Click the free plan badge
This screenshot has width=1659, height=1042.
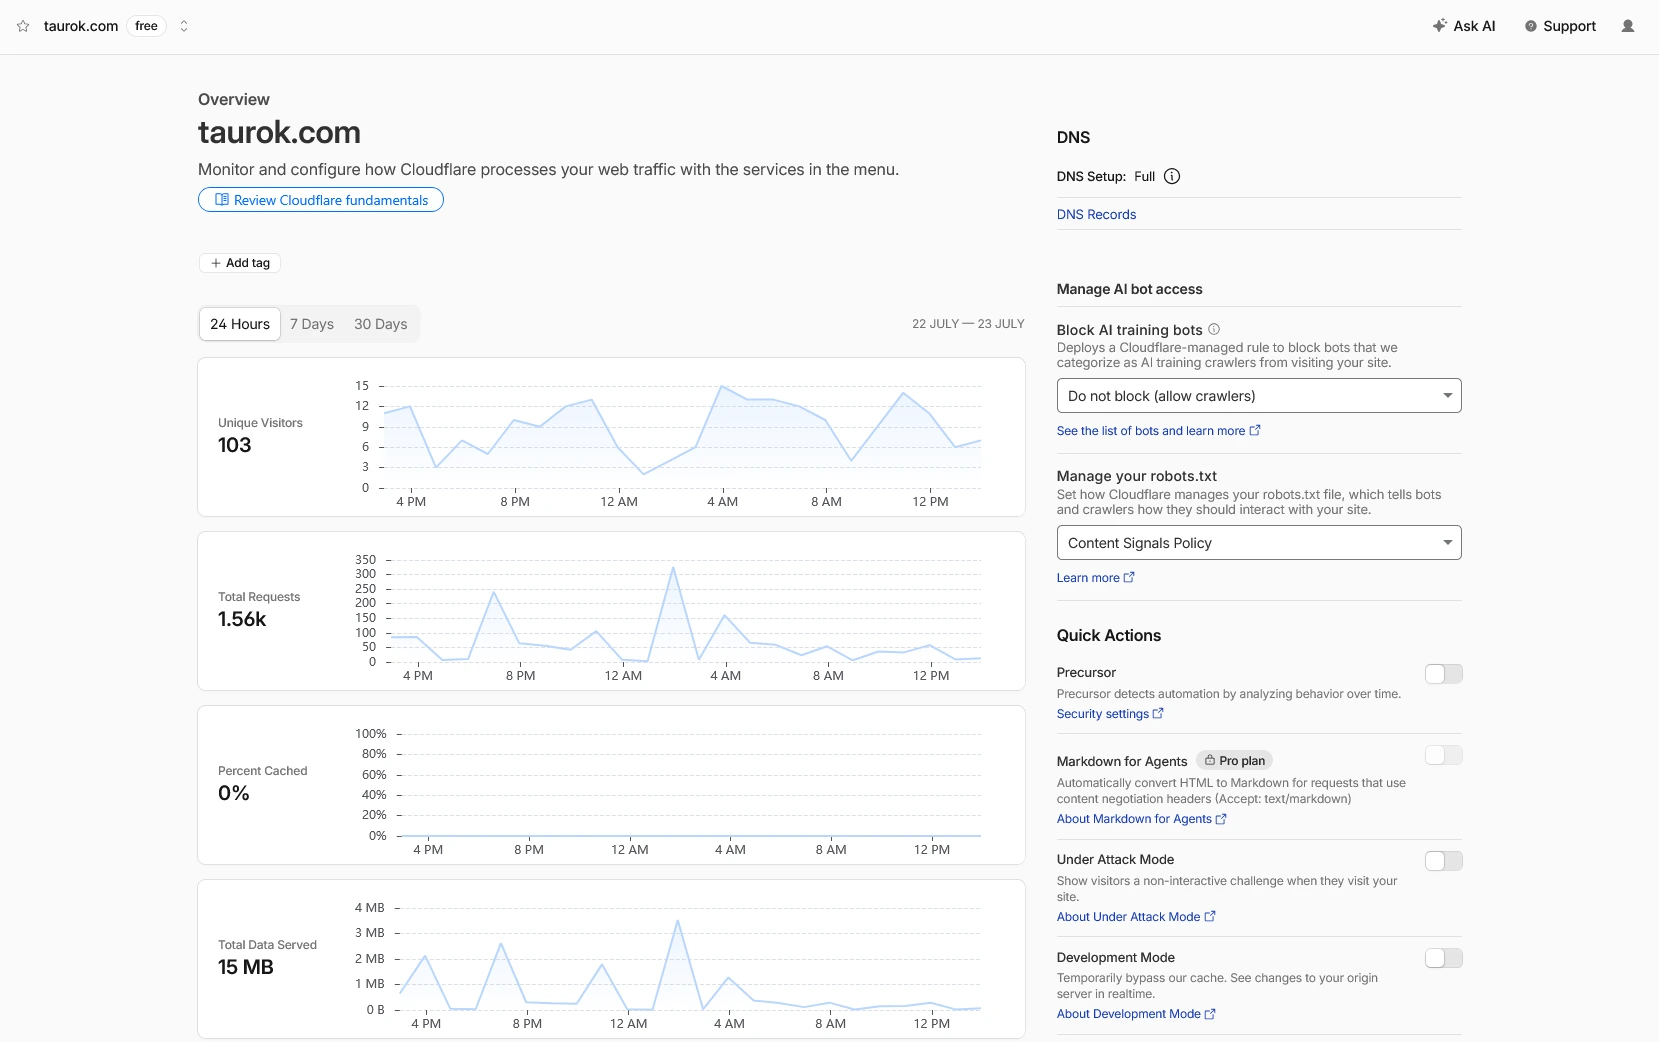[147, 26]
